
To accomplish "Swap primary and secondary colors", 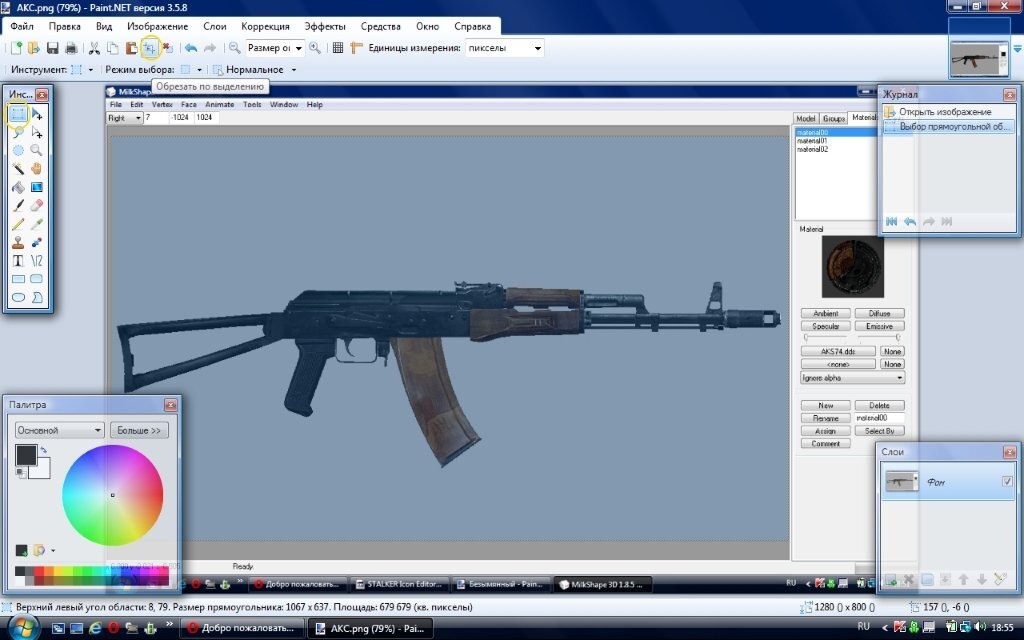I will [x=44, y=451].
